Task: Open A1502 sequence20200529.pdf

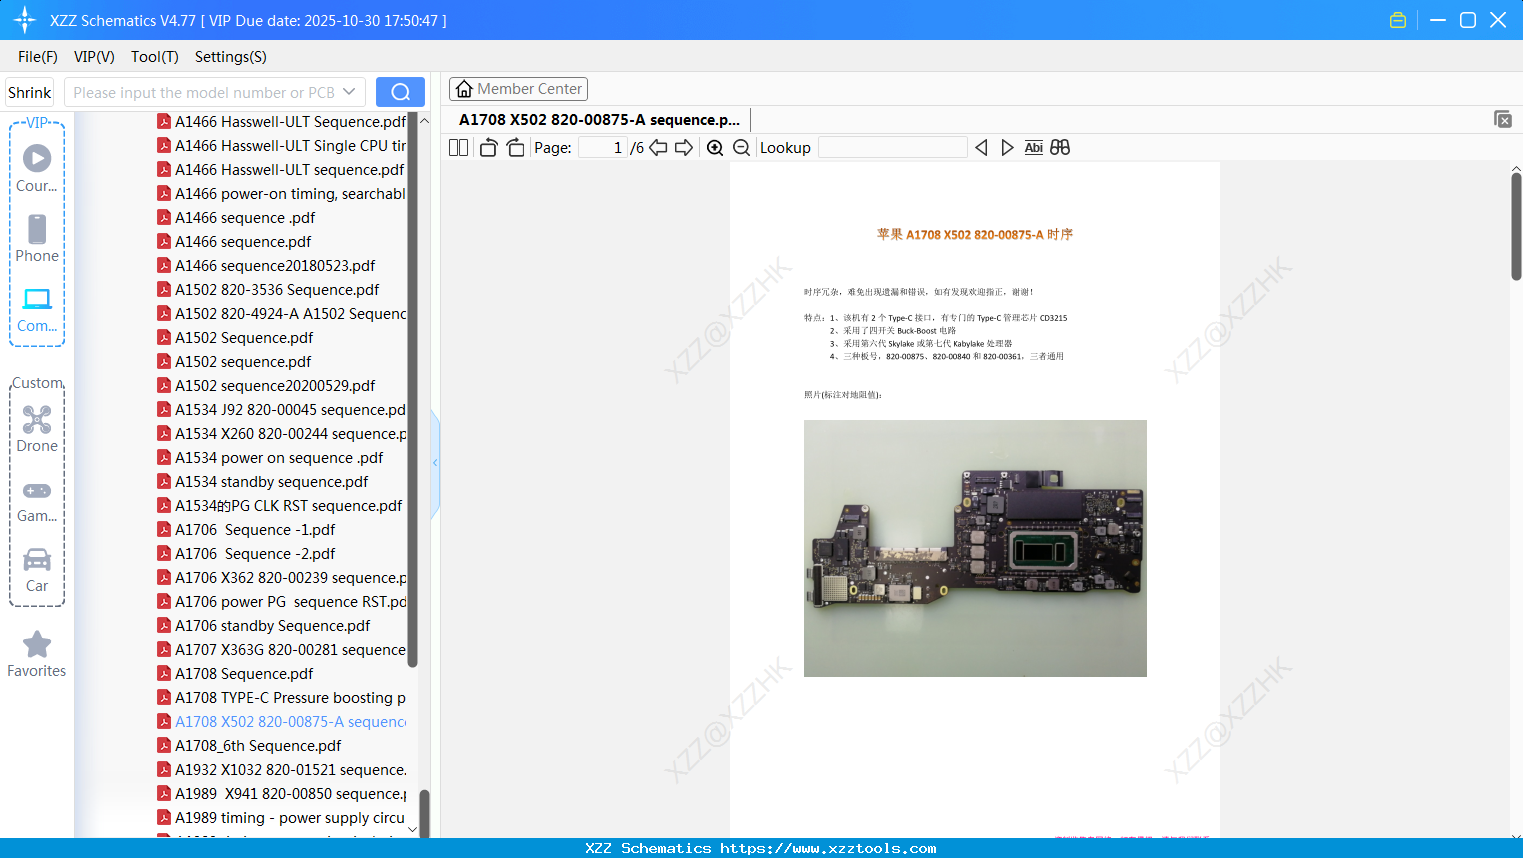Action: point(267,385)
